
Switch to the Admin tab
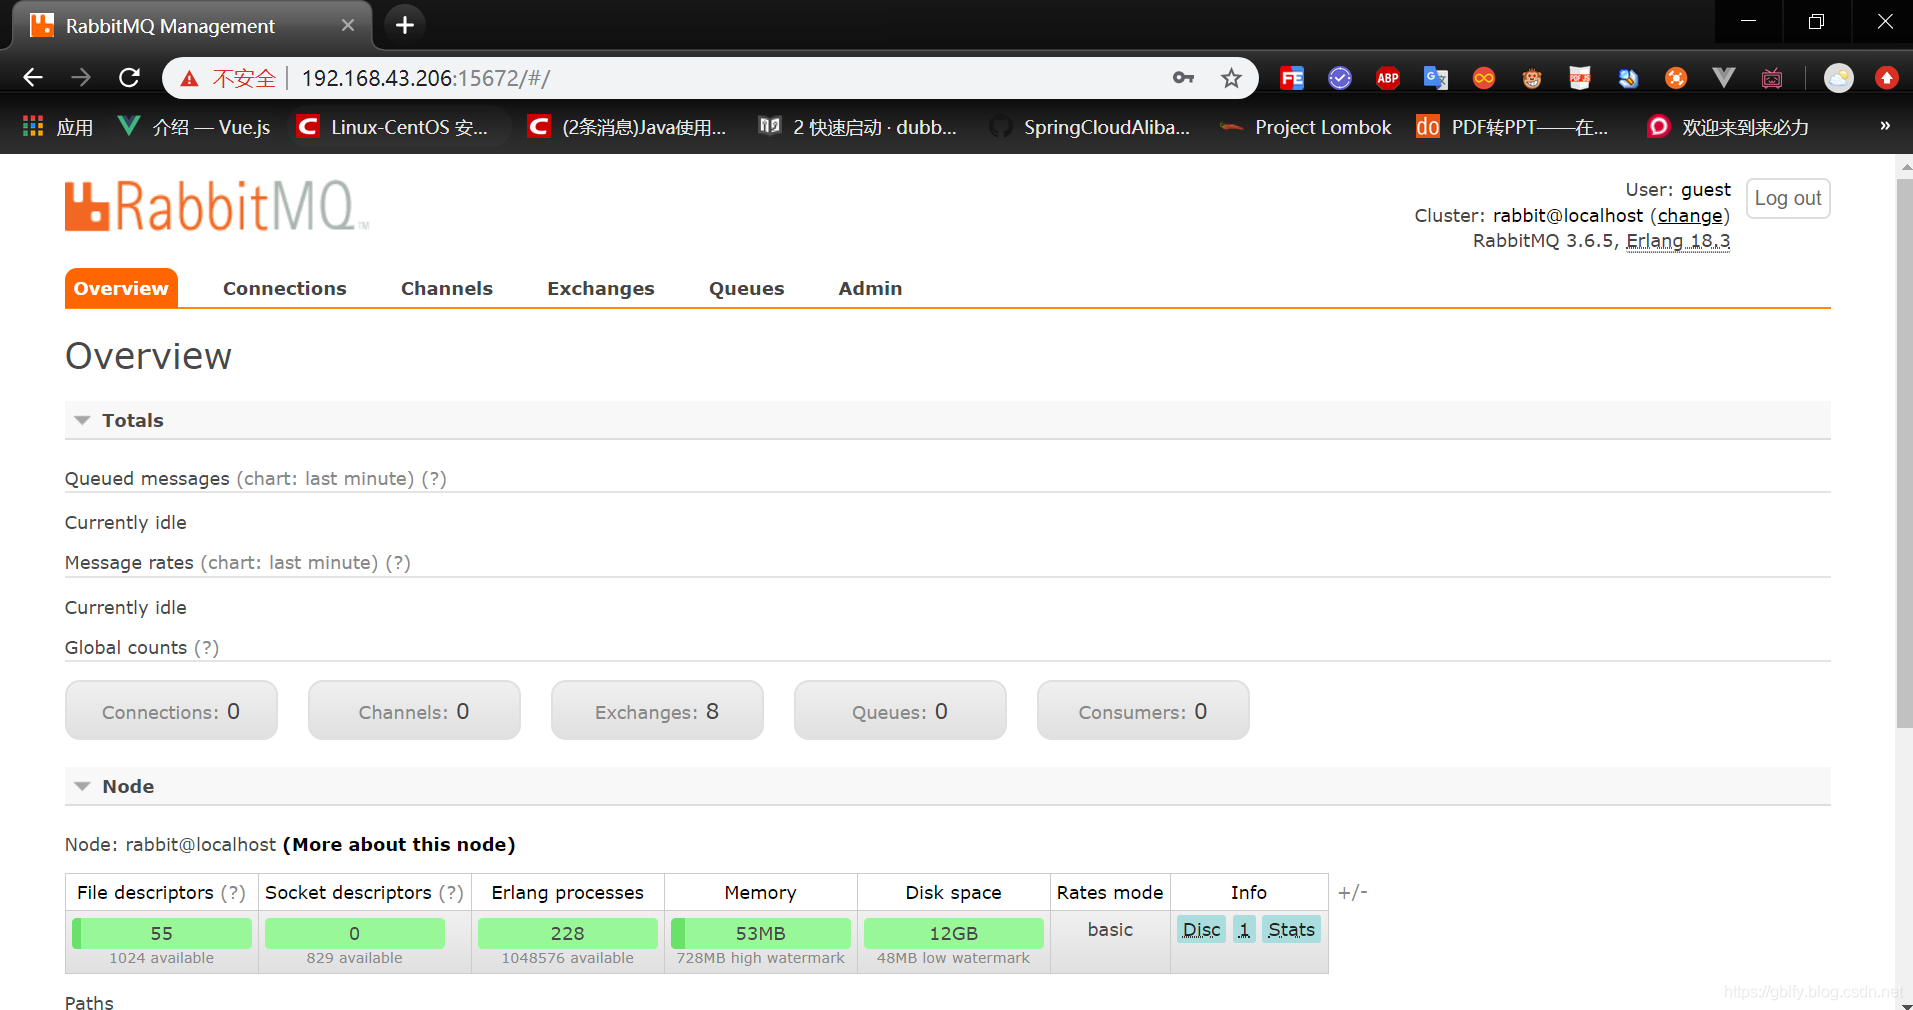pos(870,288)
